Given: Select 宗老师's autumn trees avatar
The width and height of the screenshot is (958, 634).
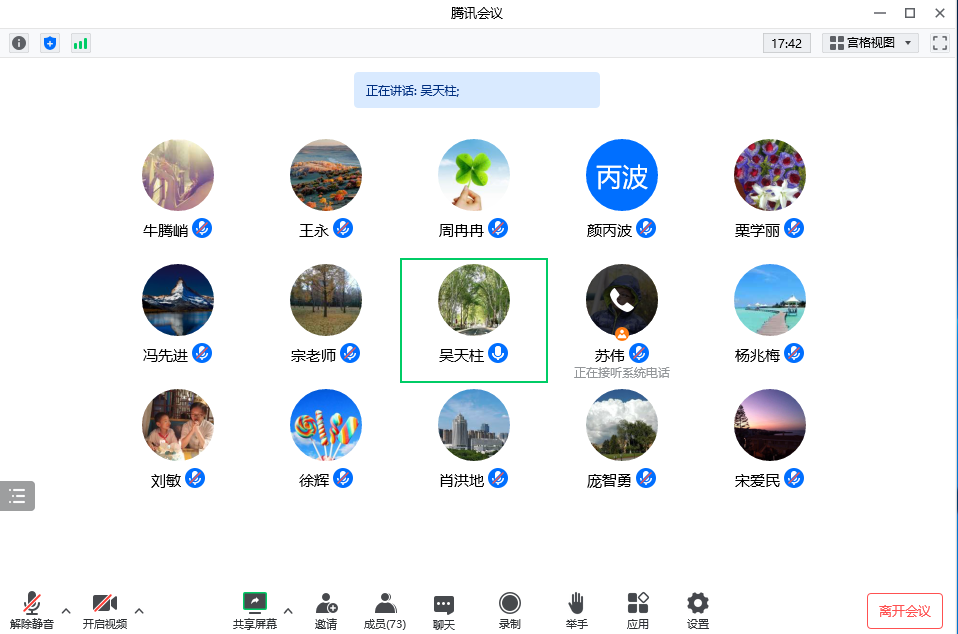Looking at the screenshot, I should [326, 300].
